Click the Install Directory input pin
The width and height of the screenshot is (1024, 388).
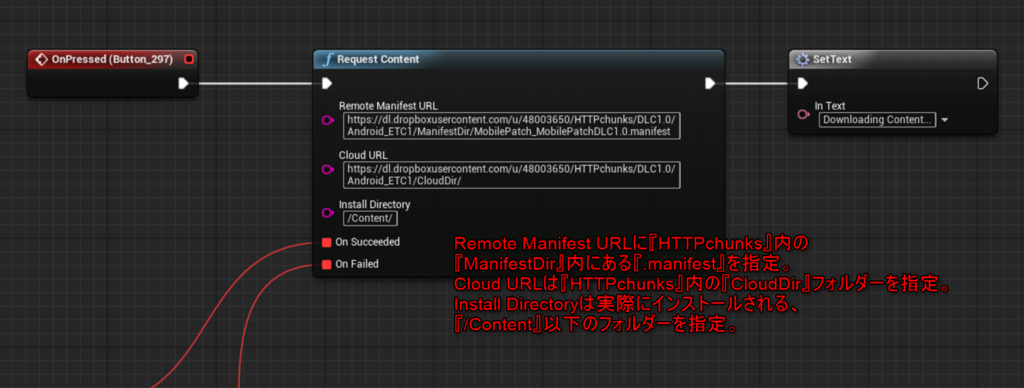pos(328,212)
